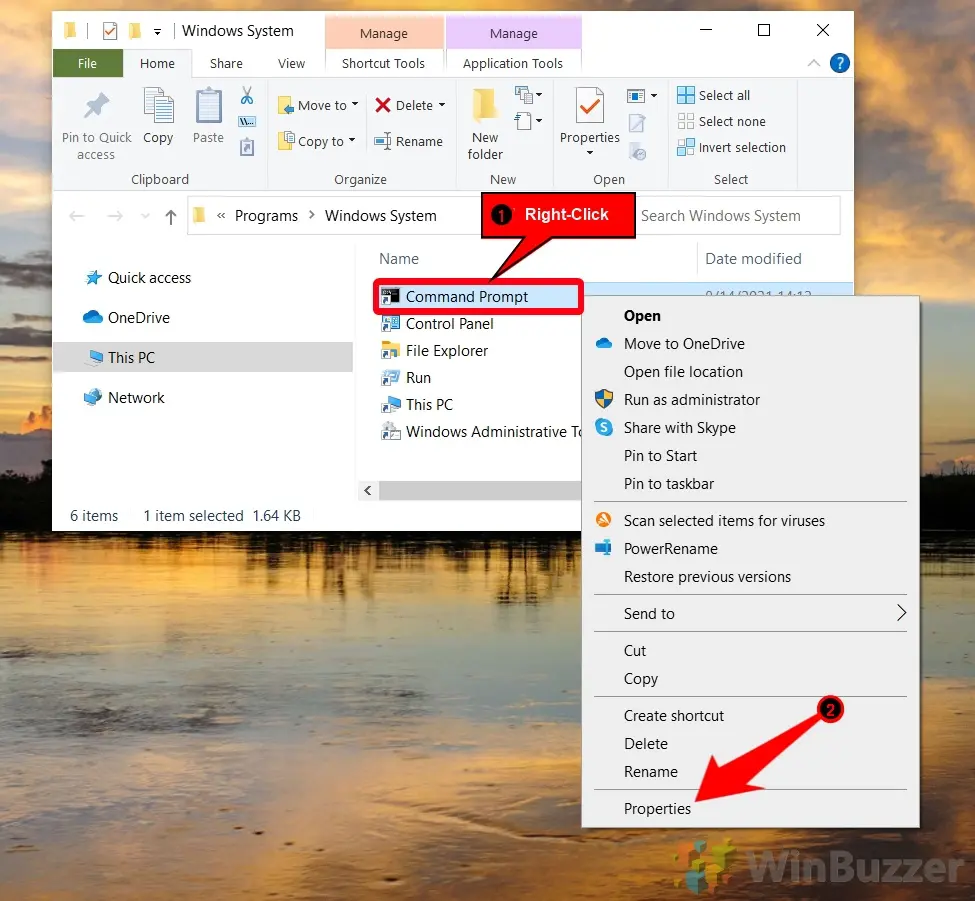
Task: Expand the Open dropdown arrow in ribbon
Action: (654, 96)
